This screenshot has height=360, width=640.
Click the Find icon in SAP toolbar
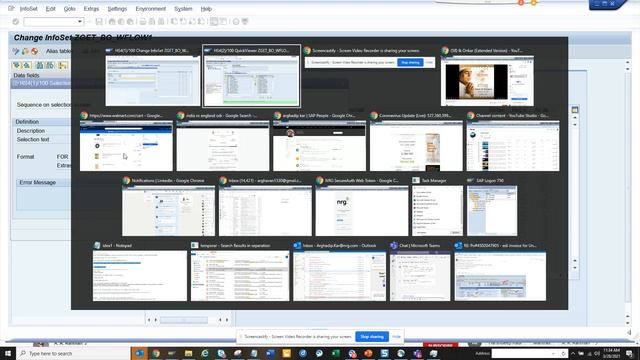152,22
